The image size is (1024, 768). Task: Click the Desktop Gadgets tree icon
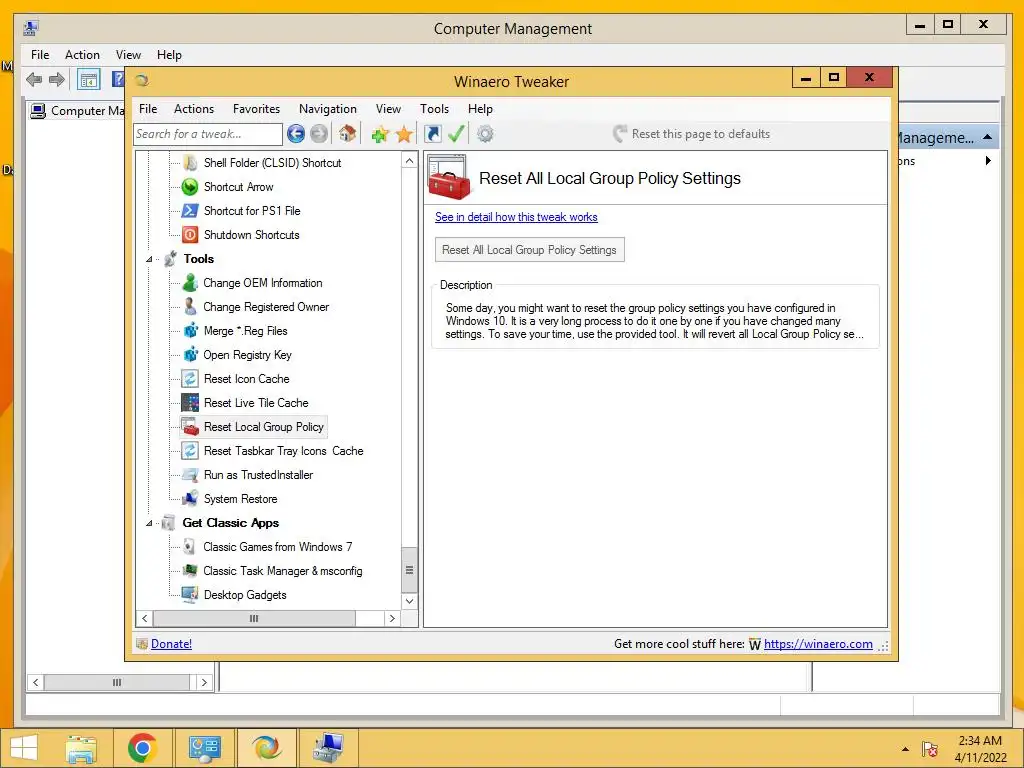[x=190, y=594]
